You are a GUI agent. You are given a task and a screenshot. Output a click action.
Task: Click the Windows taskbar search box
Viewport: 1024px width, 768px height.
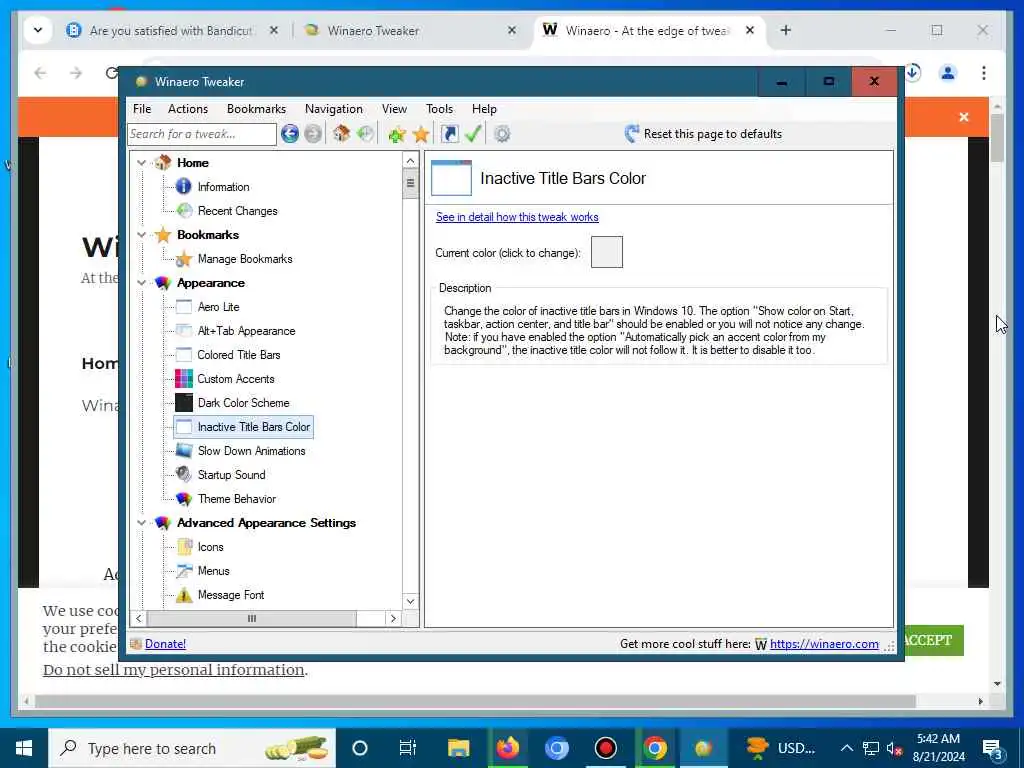[x=192, y=748]
